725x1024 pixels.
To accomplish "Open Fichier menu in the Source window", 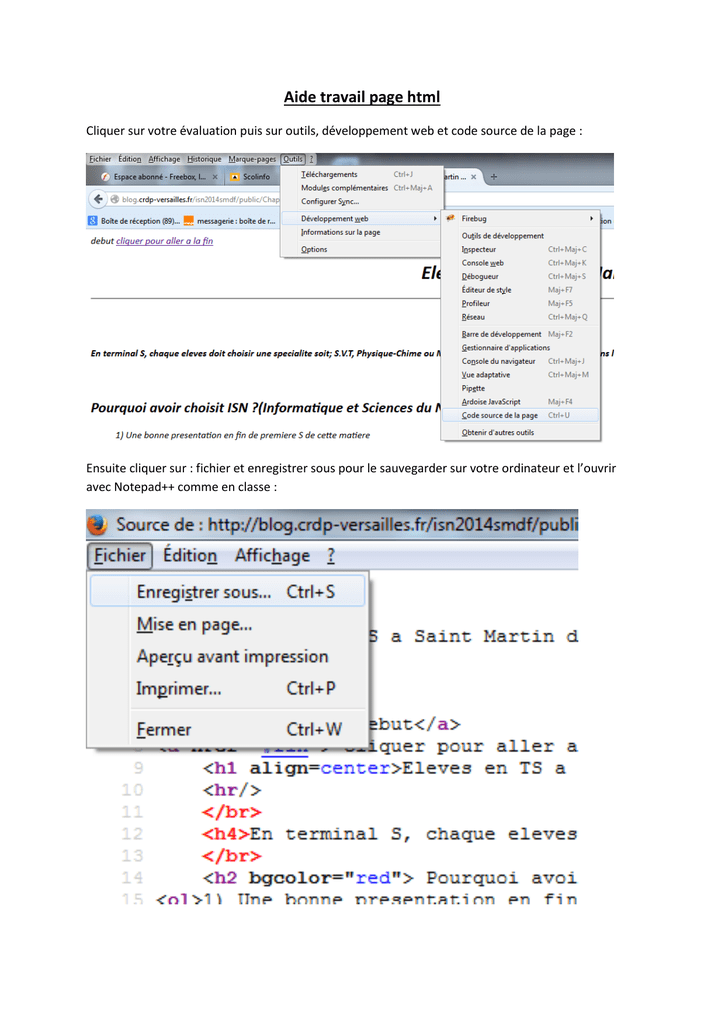I will tap(120, 556).
